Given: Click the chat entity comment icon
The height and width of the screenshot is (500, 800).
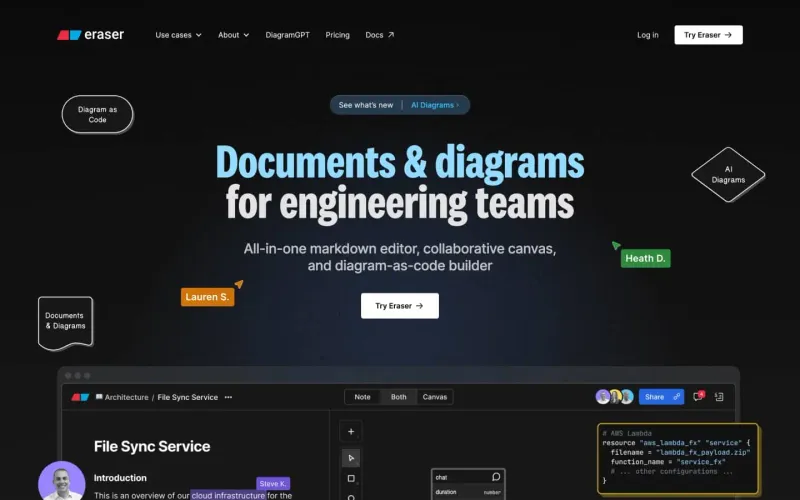Looking at the screenshot, I should (x=496, y=477).
